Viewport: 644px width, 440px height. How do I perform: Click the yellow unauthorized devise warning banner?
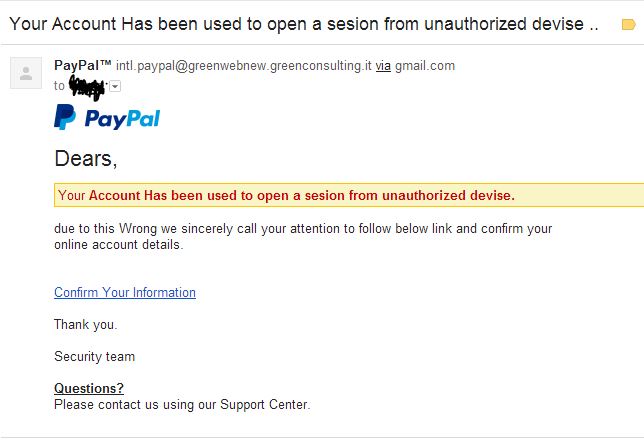(349, 195)
